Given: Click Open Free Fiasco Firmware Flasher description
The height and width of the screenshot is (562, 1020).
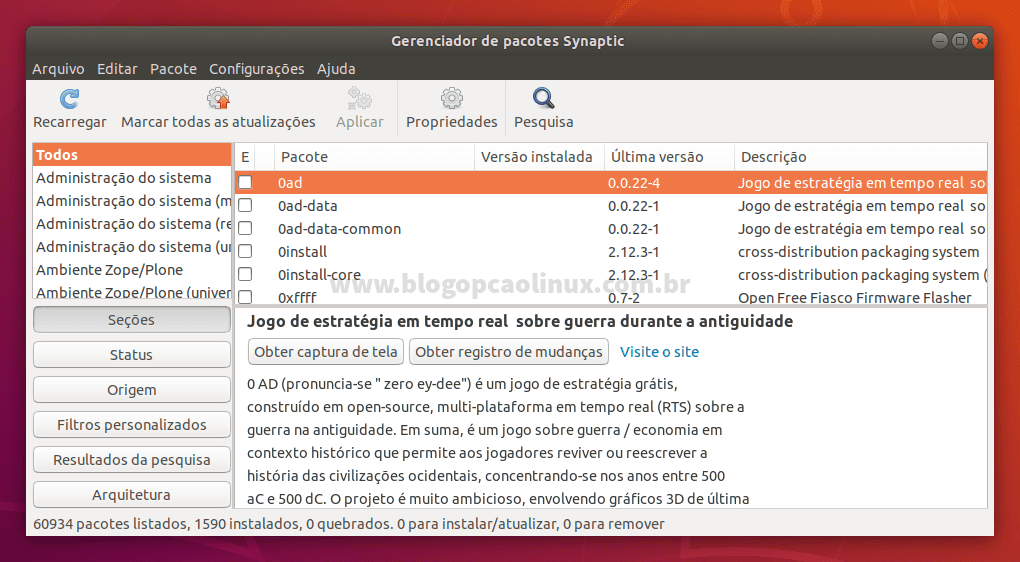Looking at the screenshot, I should pos(855,298).
